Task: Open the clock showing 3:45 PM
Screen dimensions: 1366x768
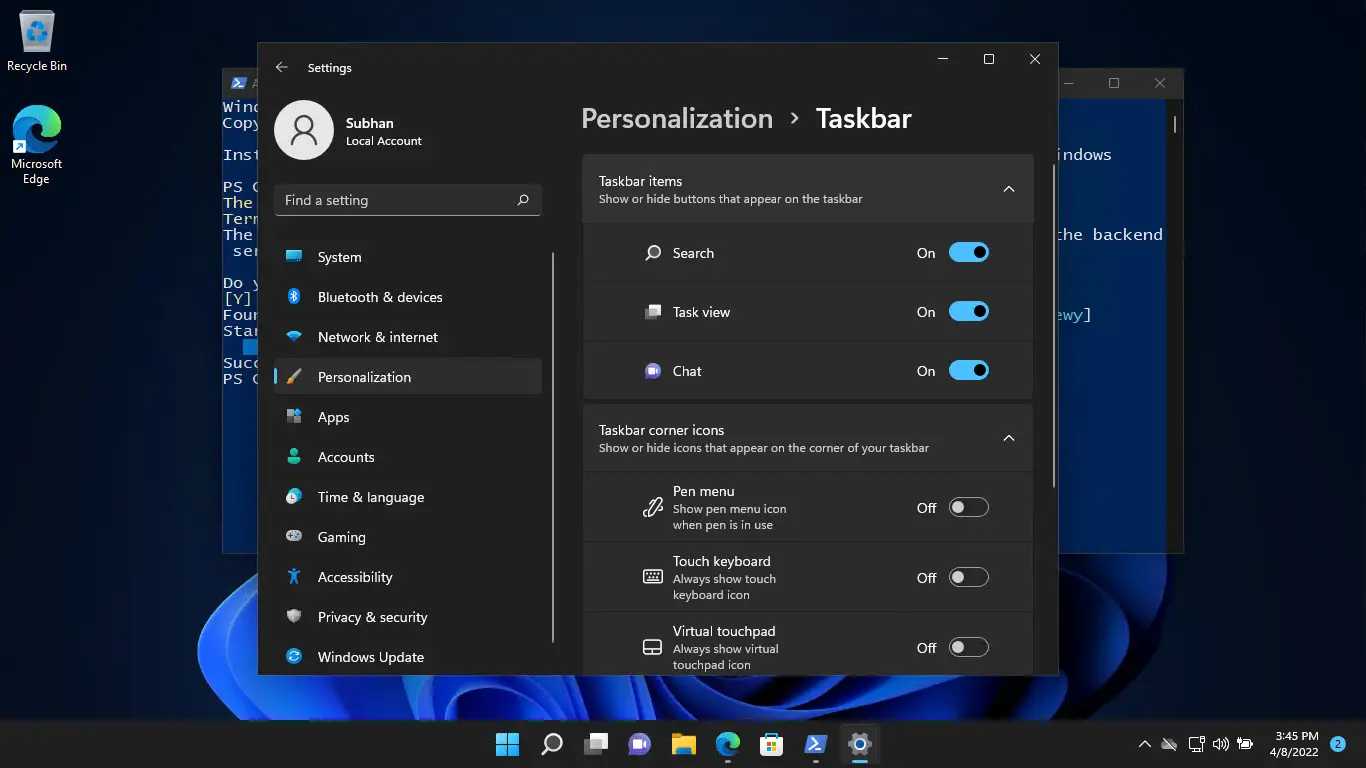Action: tap(1296, 744)
